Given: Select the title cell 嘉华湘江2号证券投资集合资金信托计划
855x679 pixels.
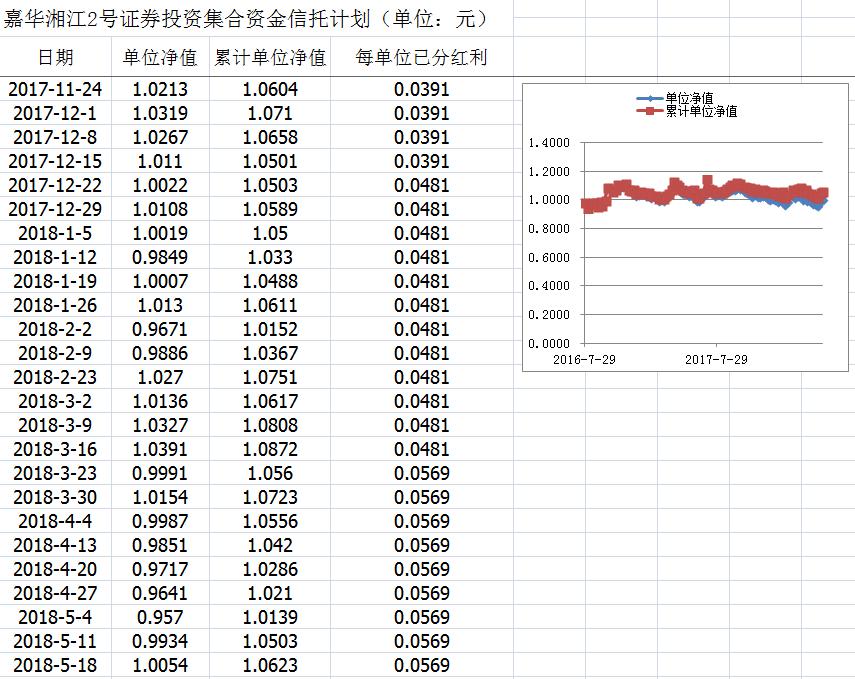Looking at the screenshot, I should (245, 19).
